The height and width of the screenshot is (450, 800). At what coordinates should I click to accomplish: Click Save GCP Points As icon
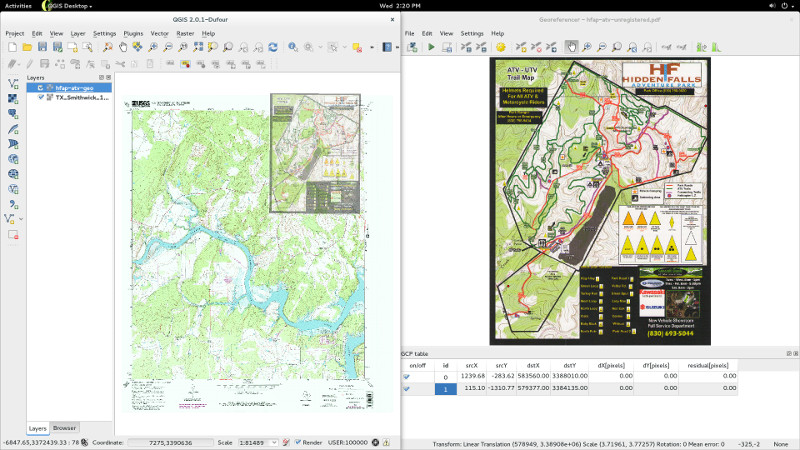(481, 47)
